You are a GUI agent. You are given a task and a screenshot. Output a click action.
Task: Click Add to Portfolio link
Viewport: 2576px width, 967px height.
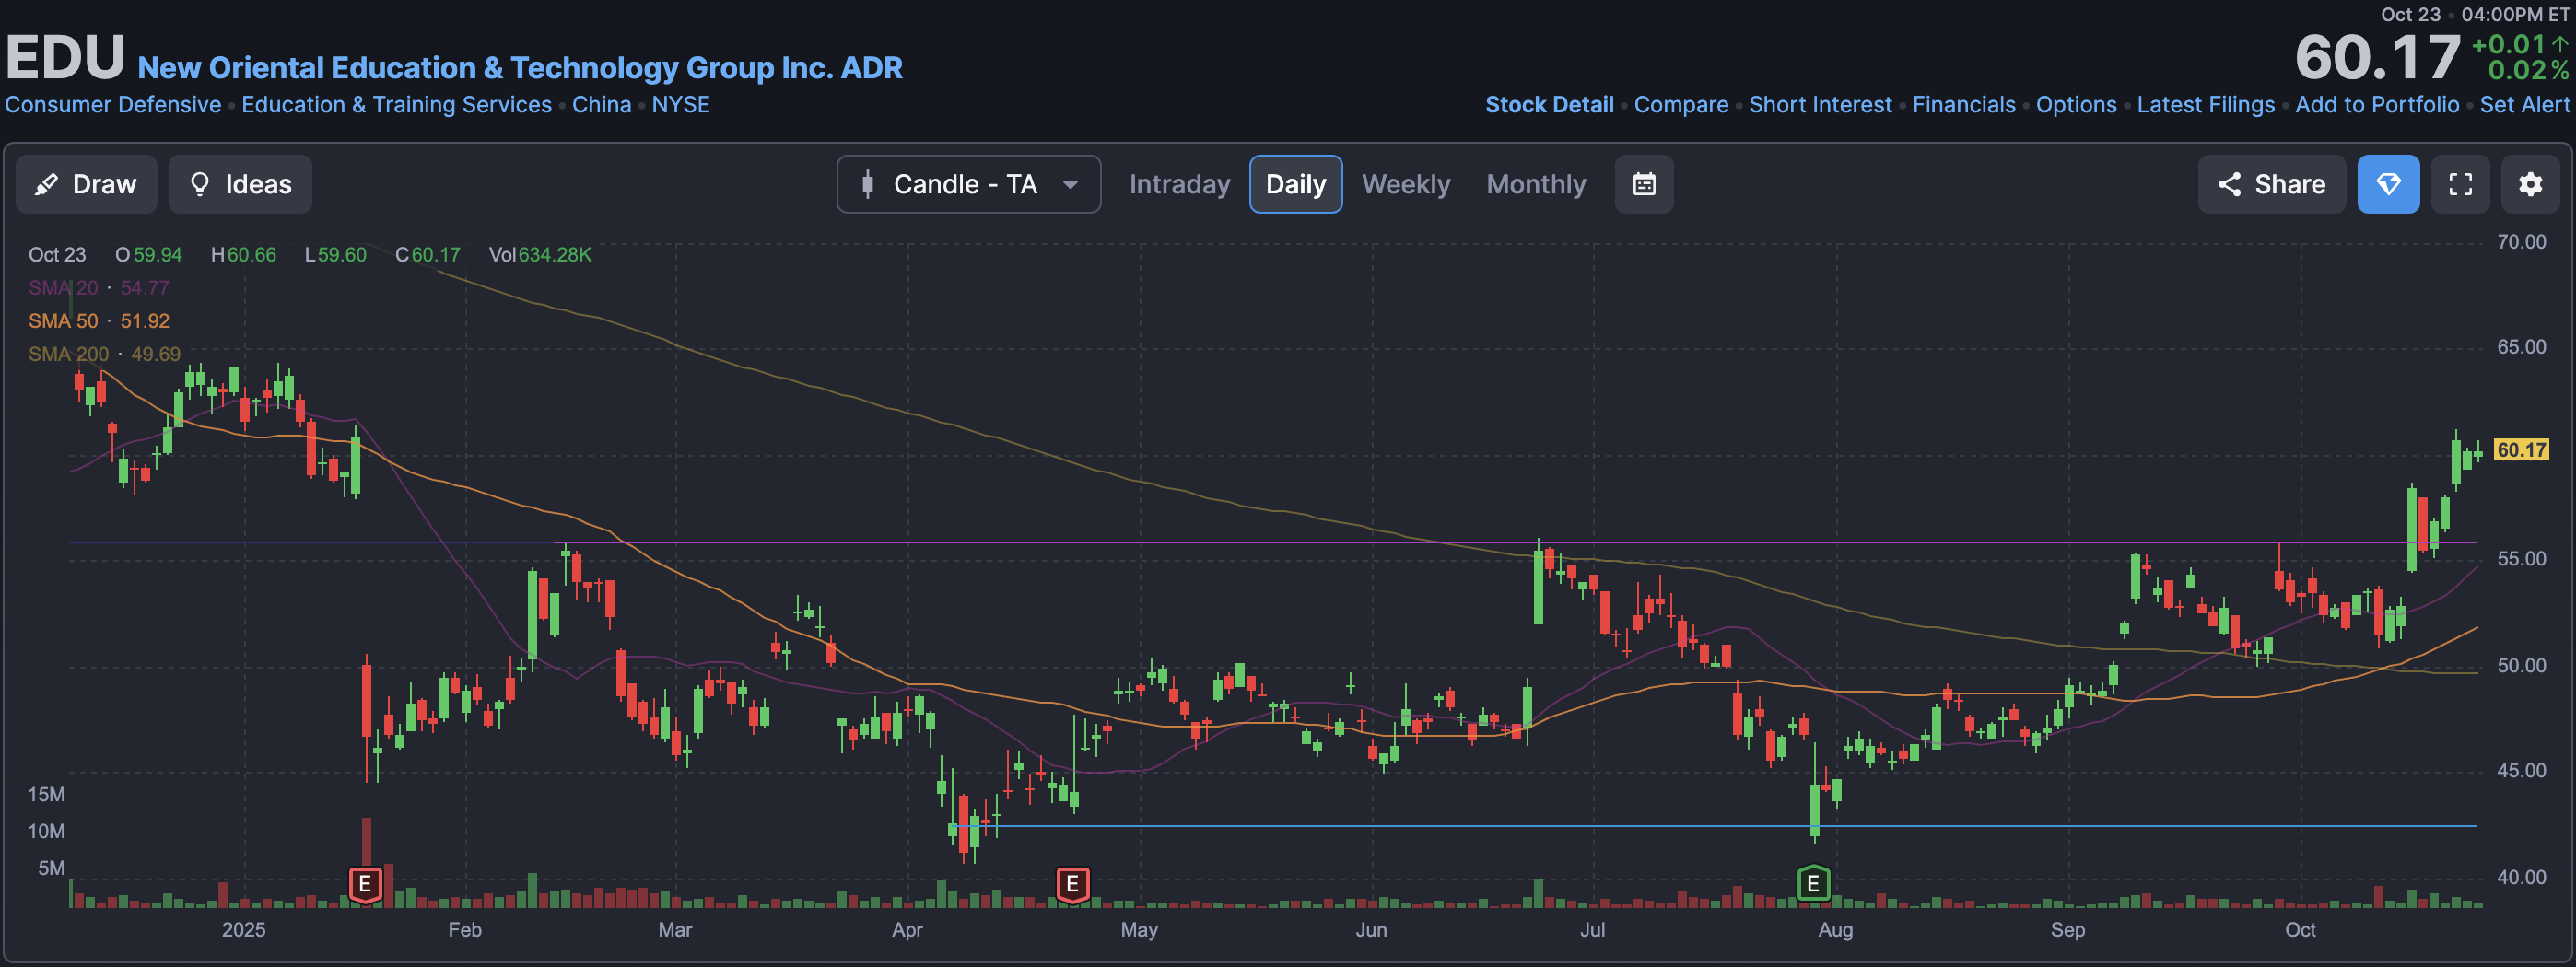point(2377,105)
